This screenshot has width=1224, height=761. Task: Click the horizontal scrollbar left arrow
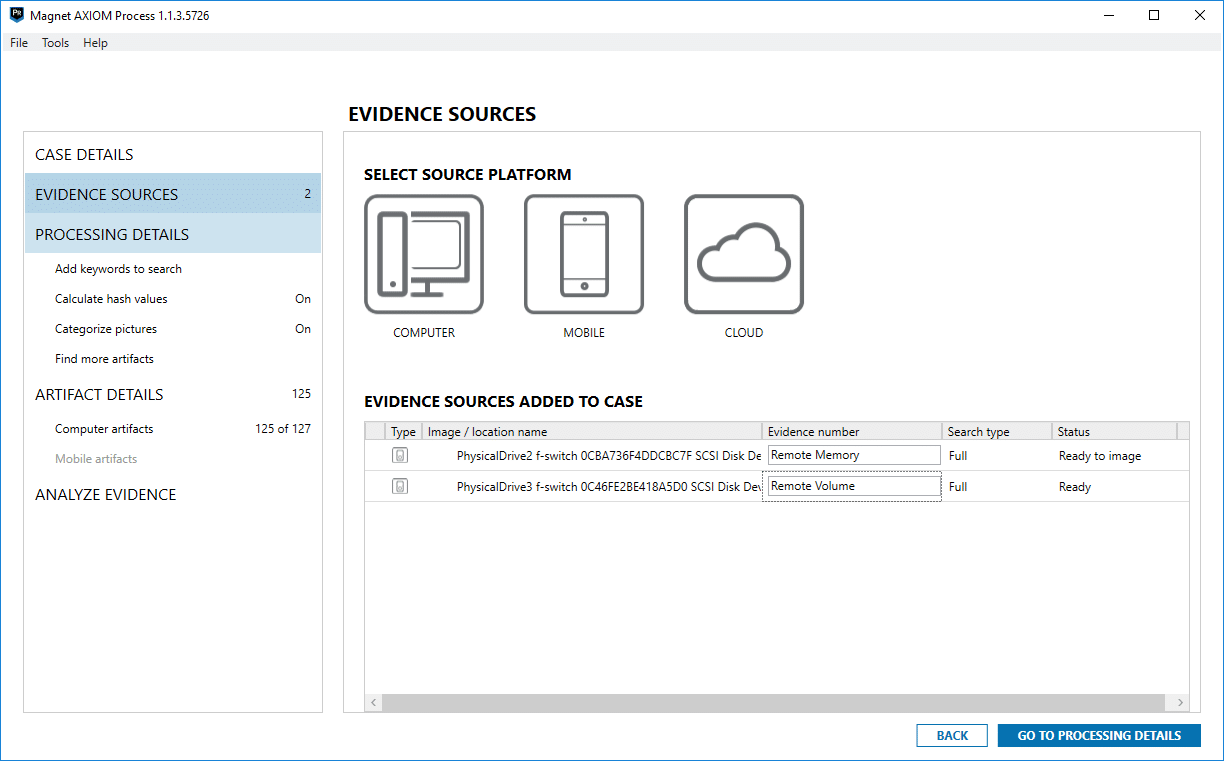(374, 703)
